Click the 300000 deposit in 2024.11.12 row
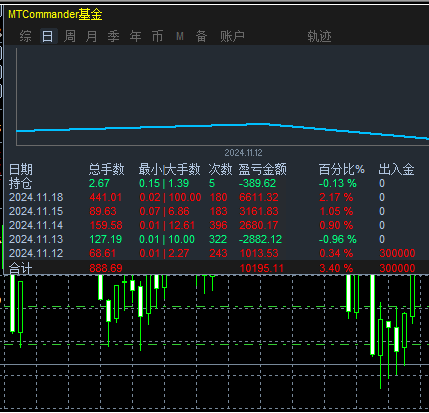This screenshot has width=429, height=413. 397,253
